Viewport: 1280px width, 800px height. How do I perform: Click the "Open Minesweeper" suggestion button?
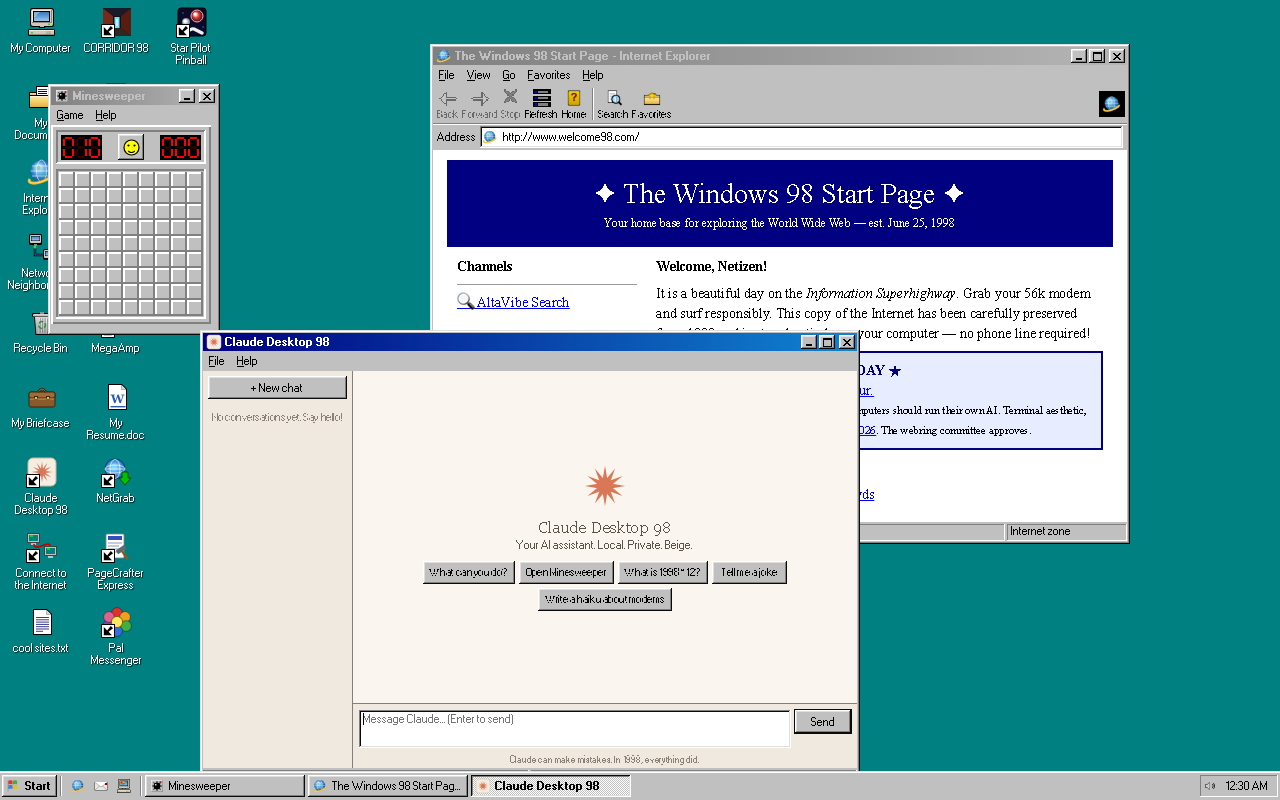[566, 573]
